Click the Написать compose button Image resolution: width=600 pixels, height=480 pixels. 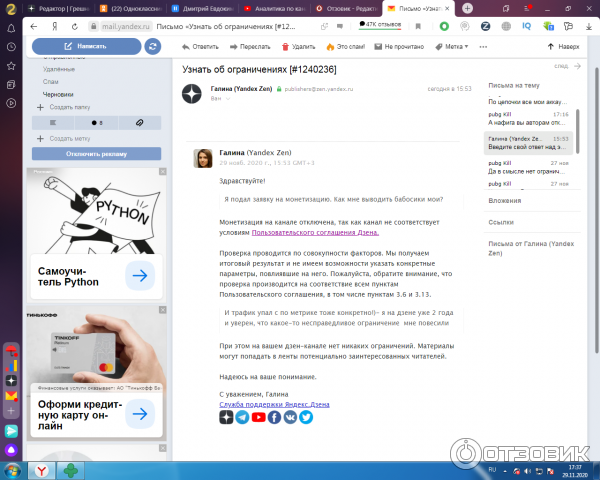pos(86,46)
